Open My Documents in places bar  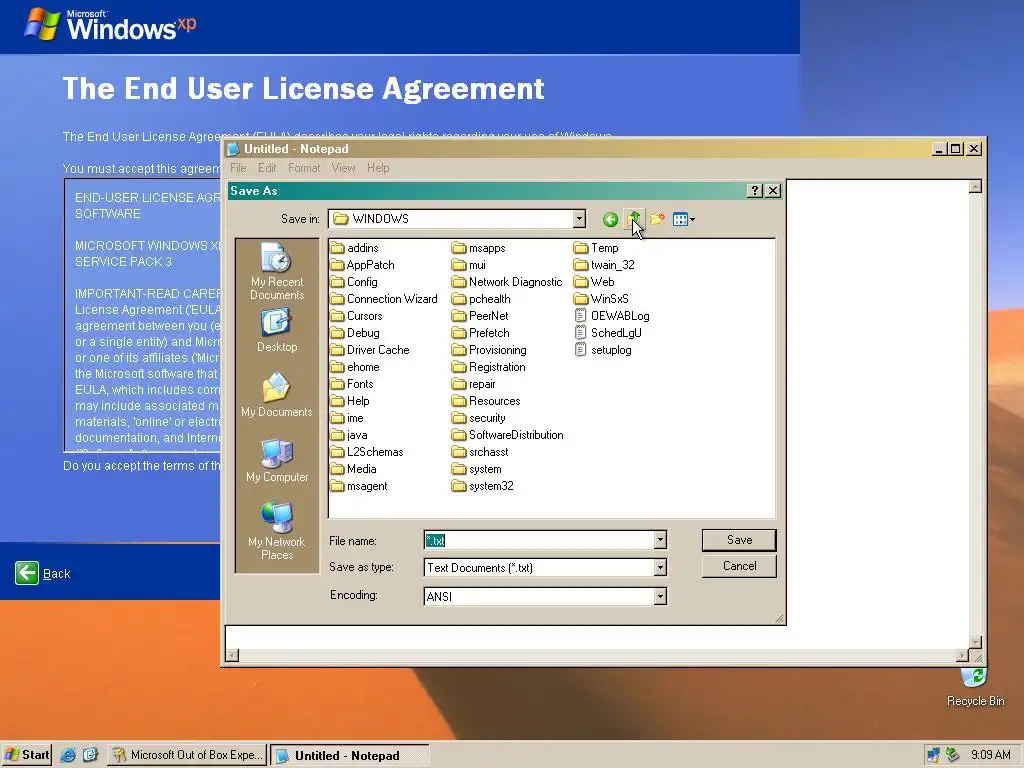[277, 395]
